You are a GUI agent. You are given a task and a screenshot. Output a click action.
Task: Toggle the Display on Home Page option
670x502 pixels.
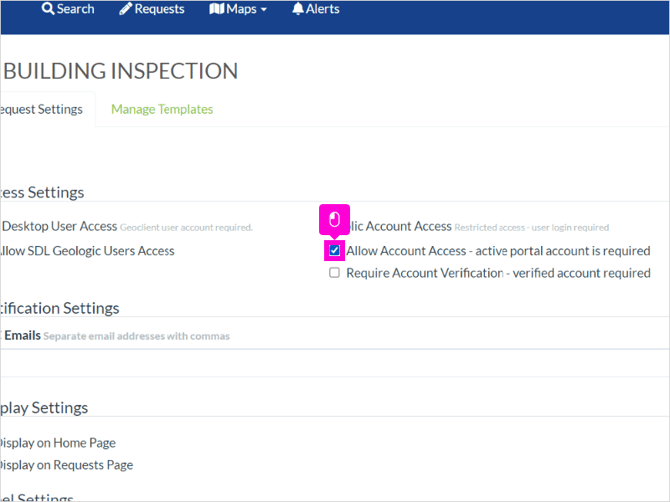[x=58, y=443]
